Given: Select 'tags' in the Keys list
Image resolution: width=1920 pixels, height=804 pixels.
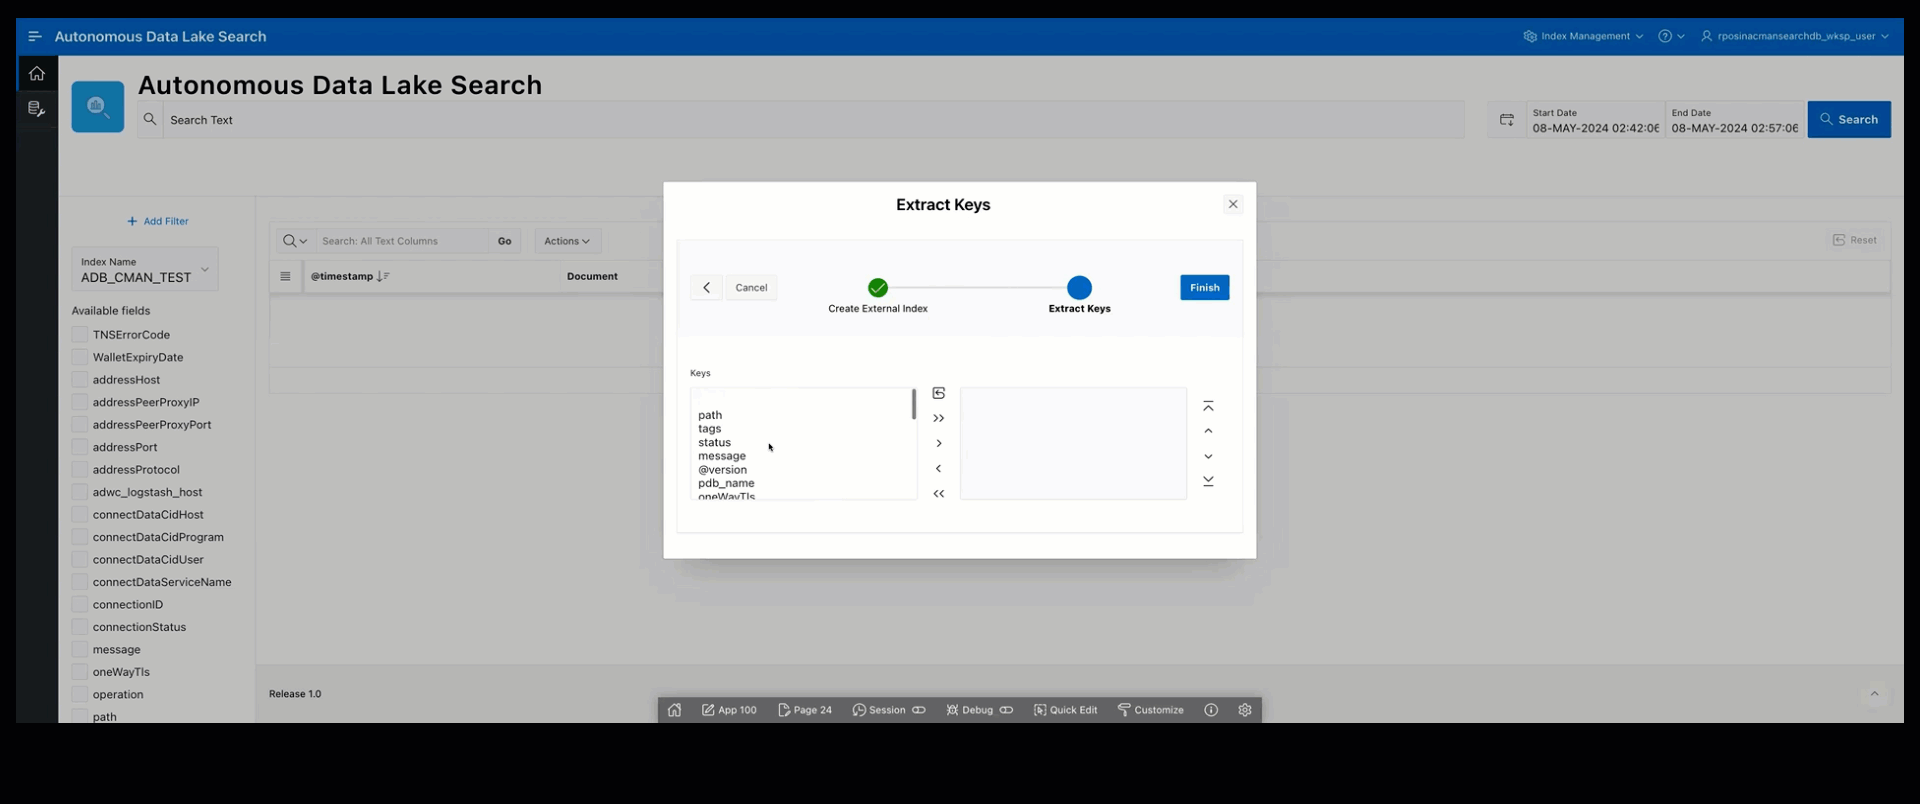Looking at the screenshot, I should [x=710, y=429].
